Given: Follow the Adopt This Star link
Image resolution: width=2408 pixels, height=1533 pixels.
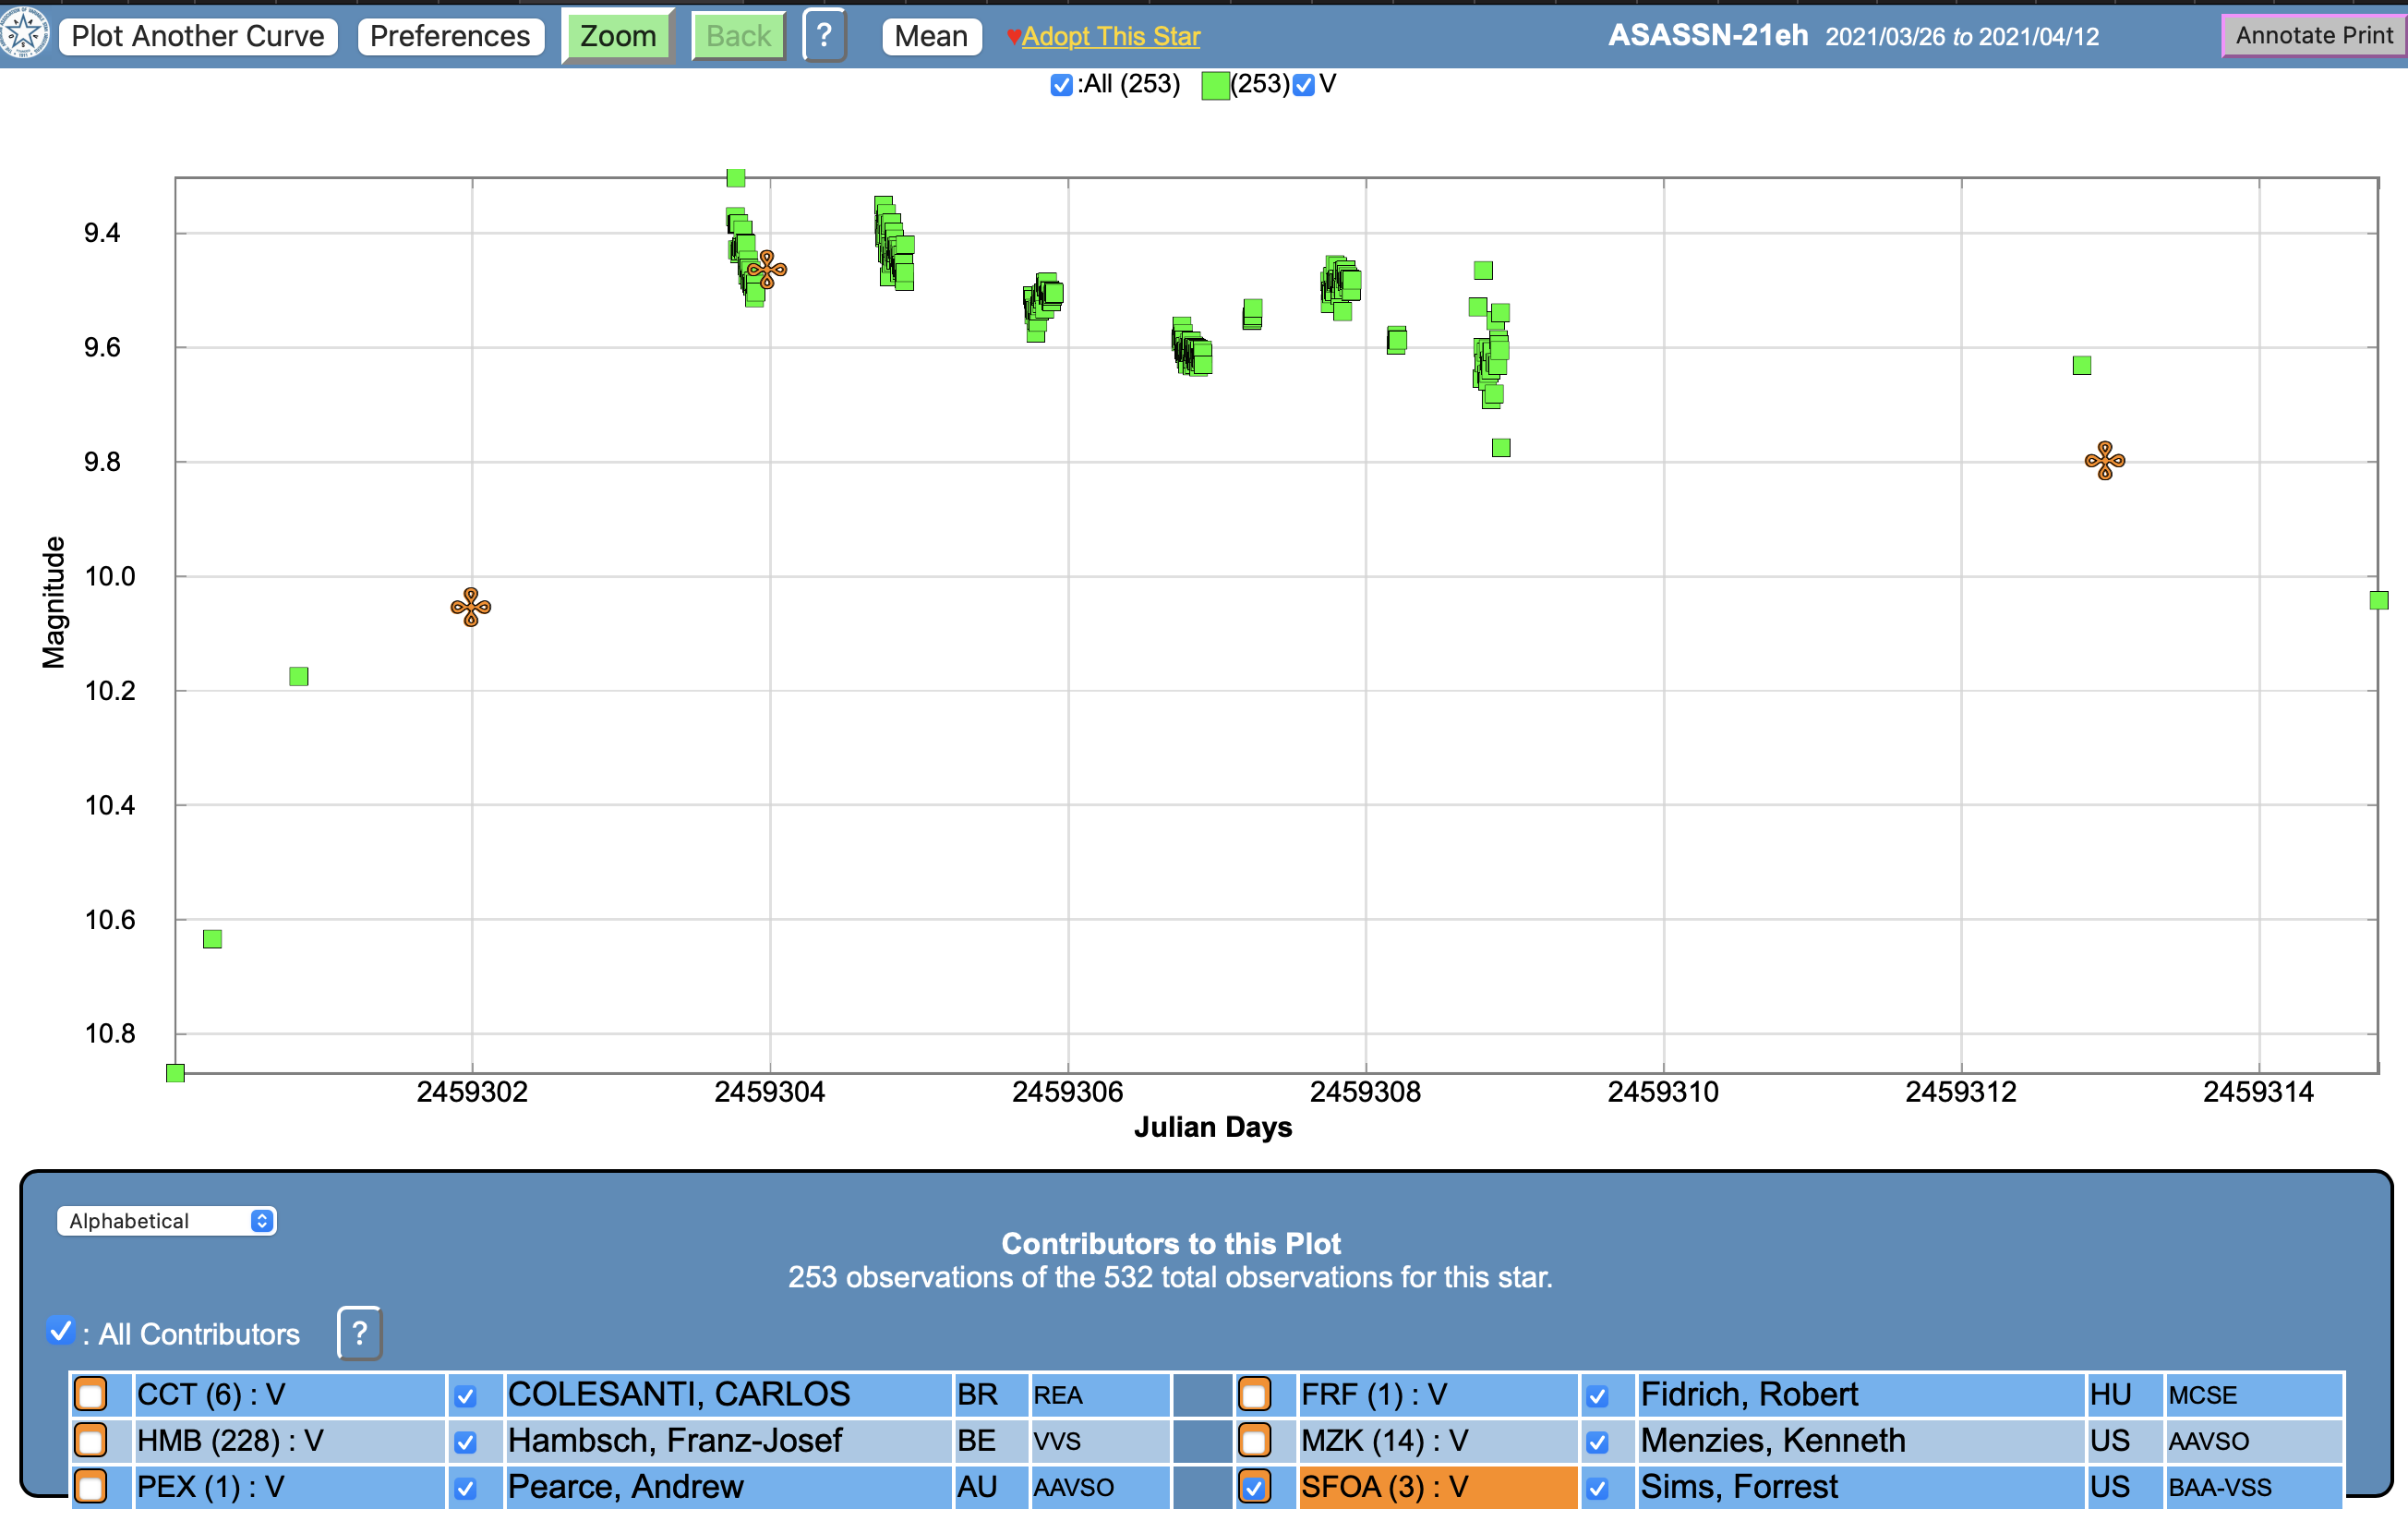Looking at the screenshot, I should 1110,36.
